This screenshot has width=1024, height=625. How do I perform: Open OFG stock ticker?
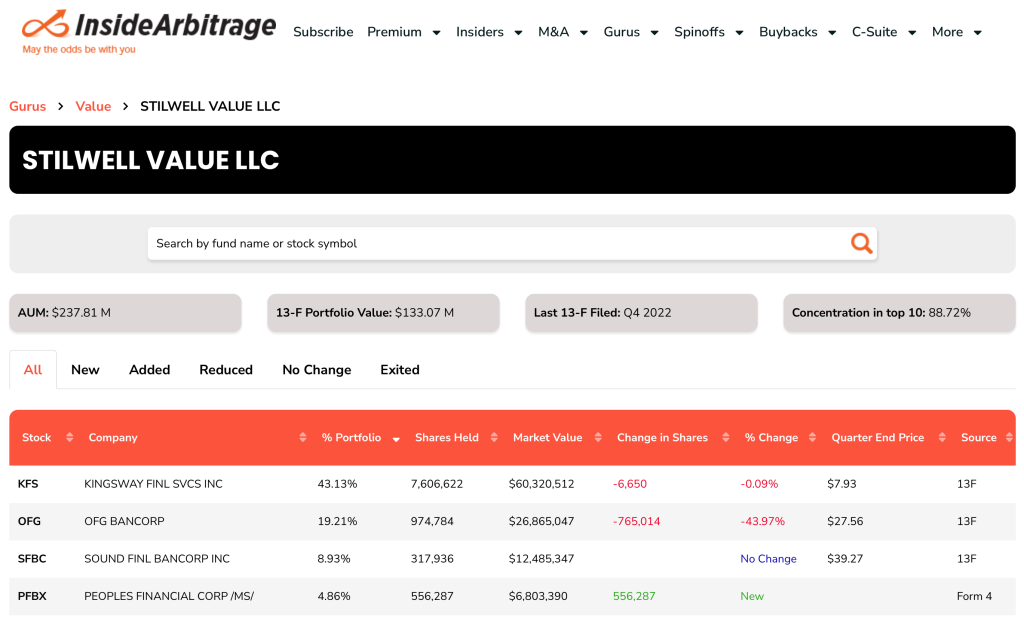coord(29,521)
